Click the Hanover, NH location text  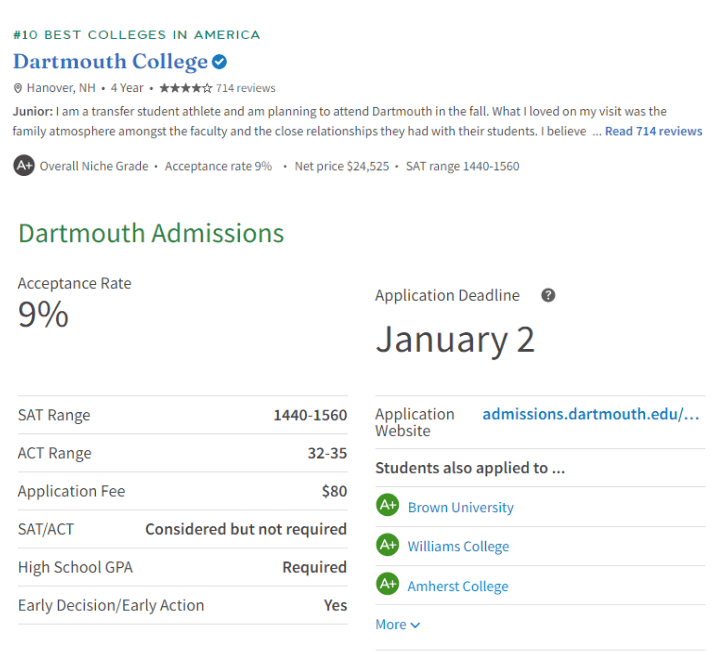61,88
